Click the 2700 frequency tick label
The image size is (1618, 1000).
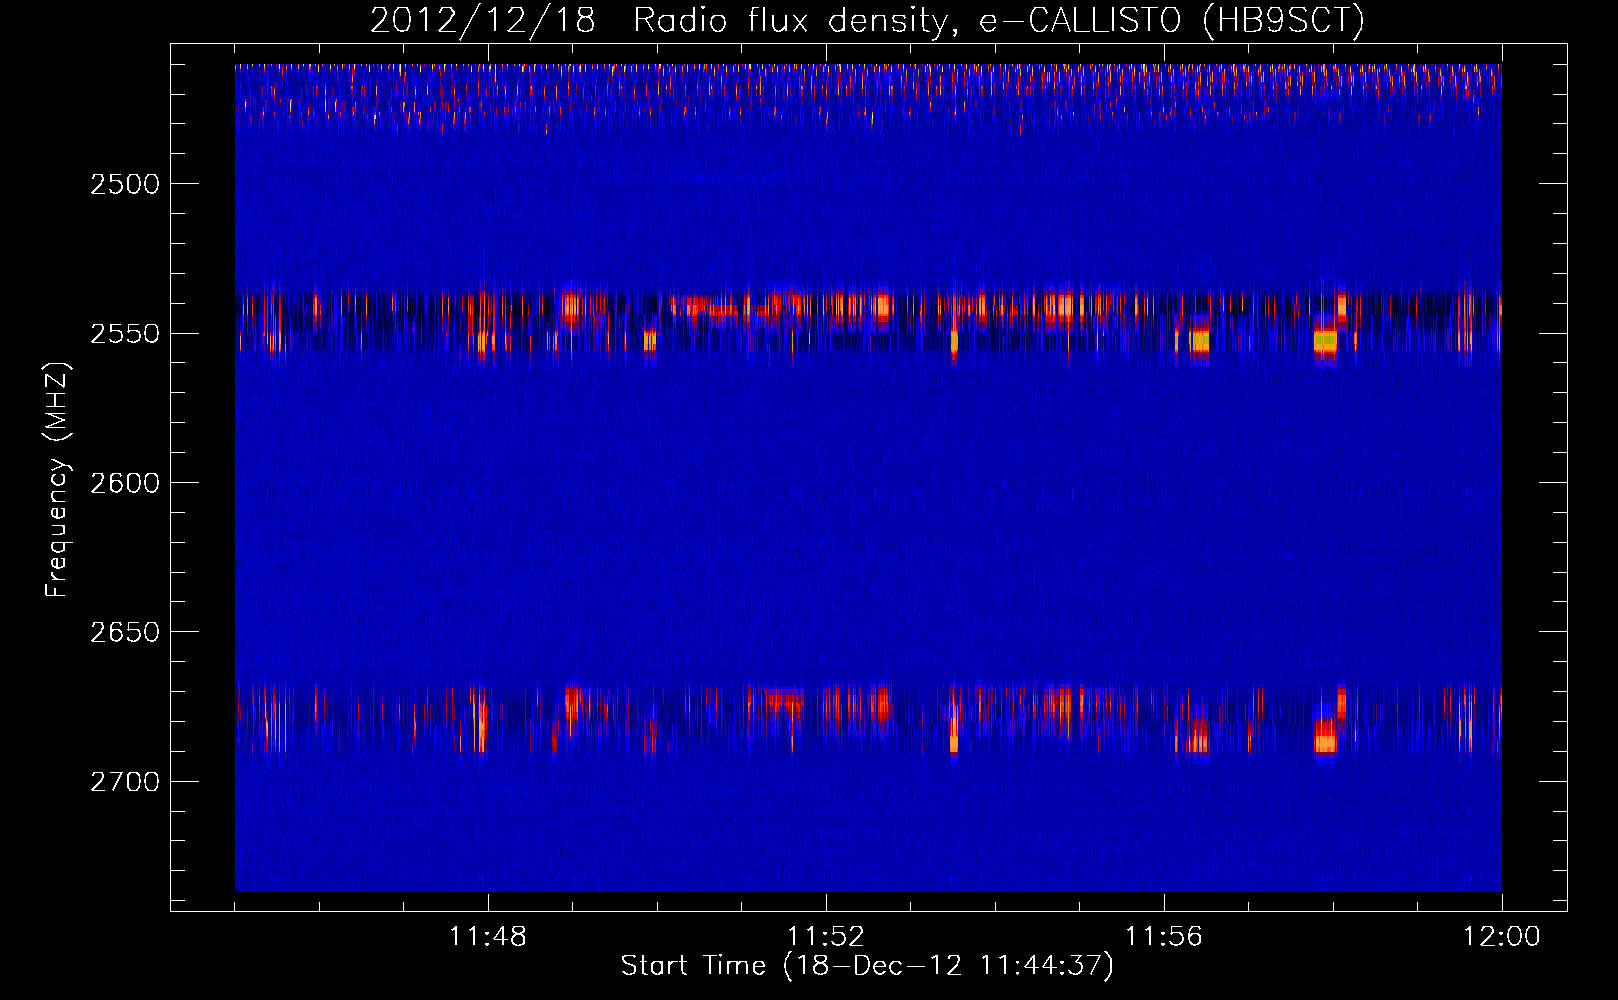click(125, 781)
